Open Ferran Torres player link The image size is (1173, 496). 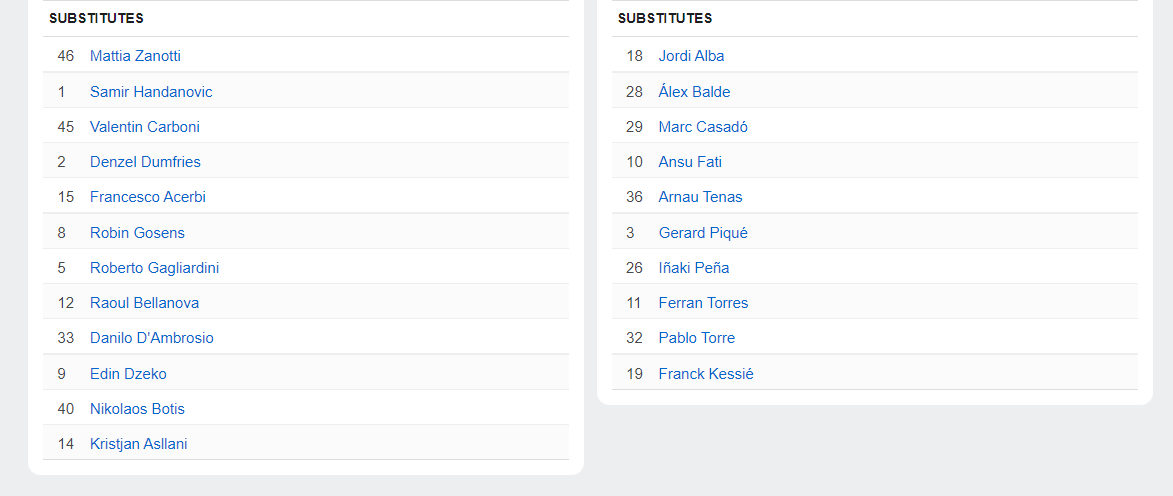point(703,303)
